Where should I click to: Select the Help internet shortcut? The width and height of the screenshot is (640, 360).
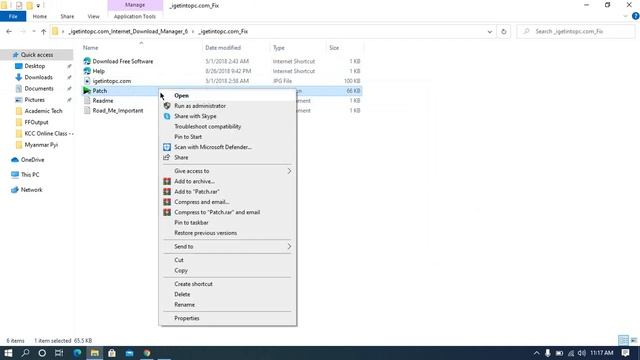point(98,71)
